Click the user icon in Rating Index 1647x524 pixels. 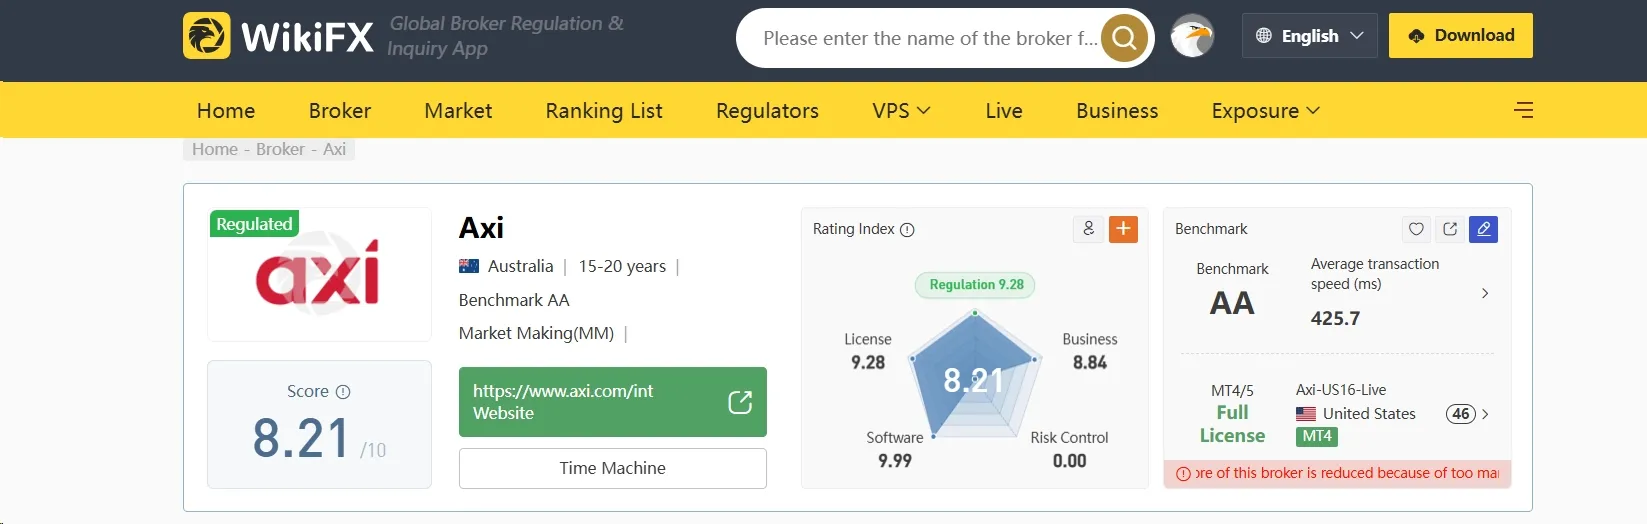[x=1088, y=229]
